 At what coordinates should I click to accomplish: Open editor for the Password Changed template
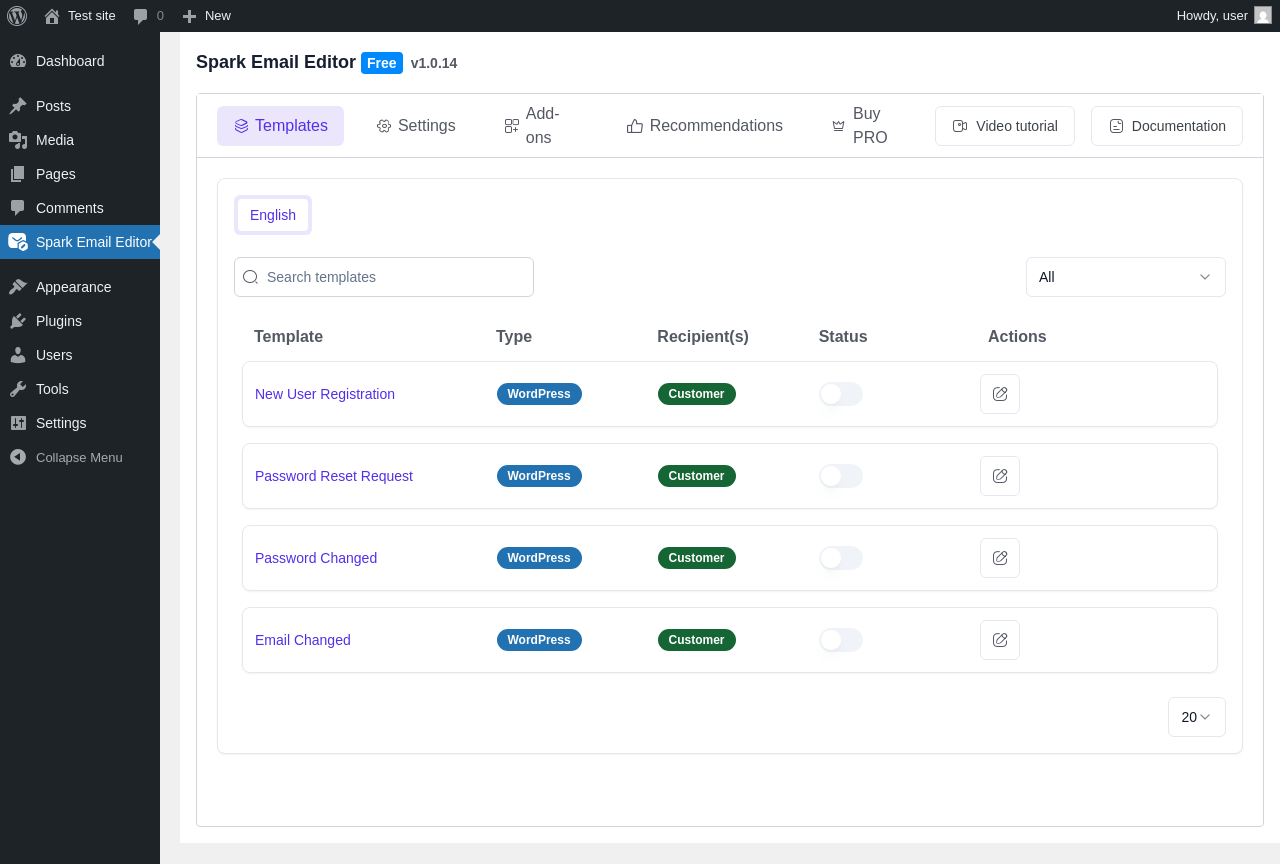click(1000, 558)
